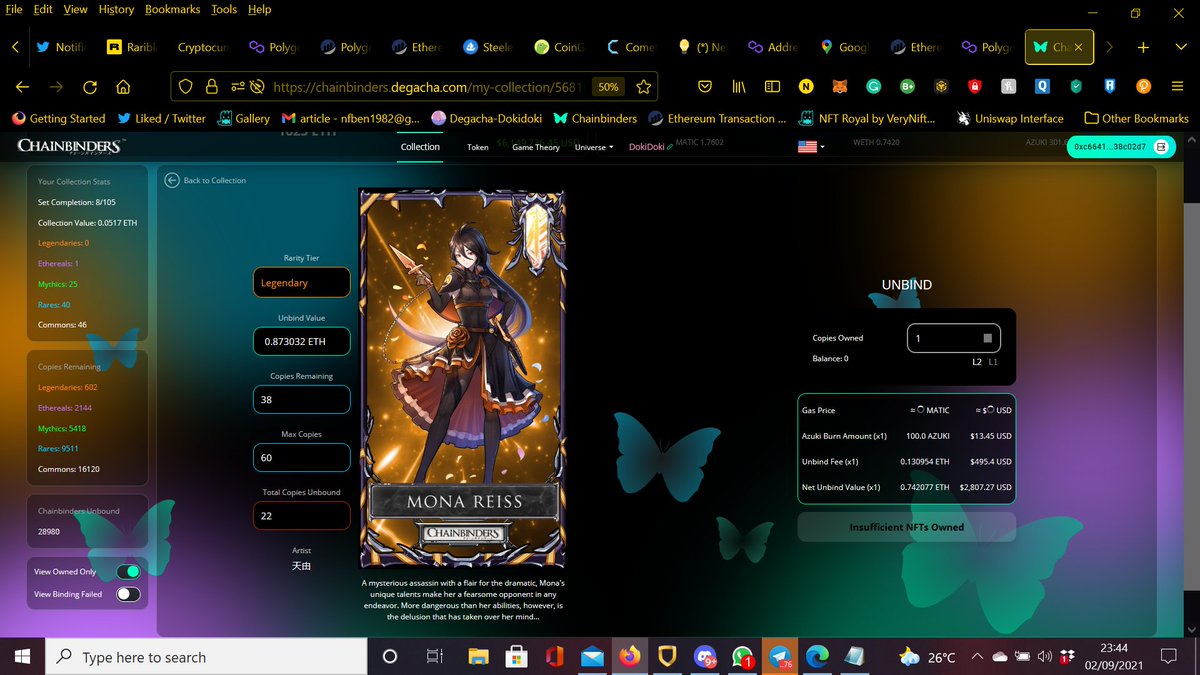Bookmark this page with star
Viewport: 1200px width, 675px height.
click(x=645, y=87)
